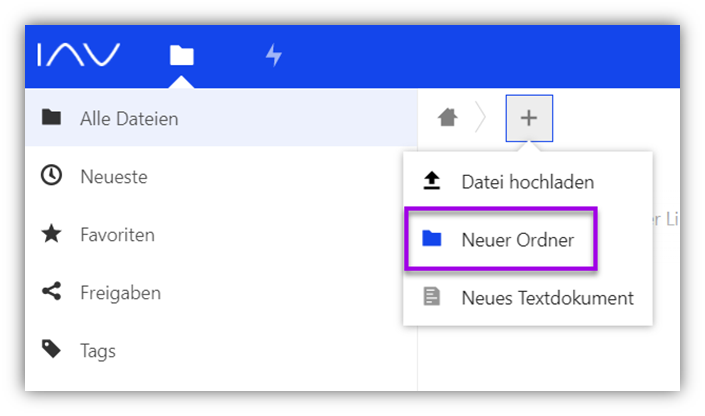Click the star icon for Favoriten
The width and height of the screenshot is (705, 416).
pos(51,234)
